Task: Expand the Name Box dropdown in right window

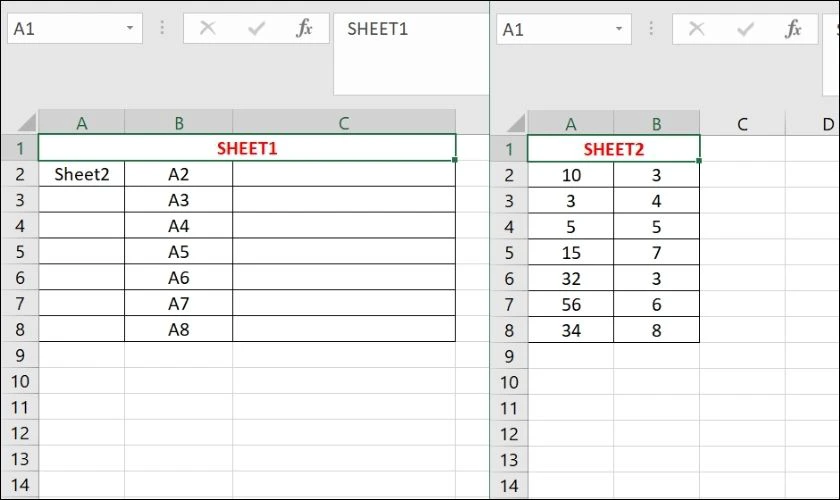Action: tap(619, 28)
